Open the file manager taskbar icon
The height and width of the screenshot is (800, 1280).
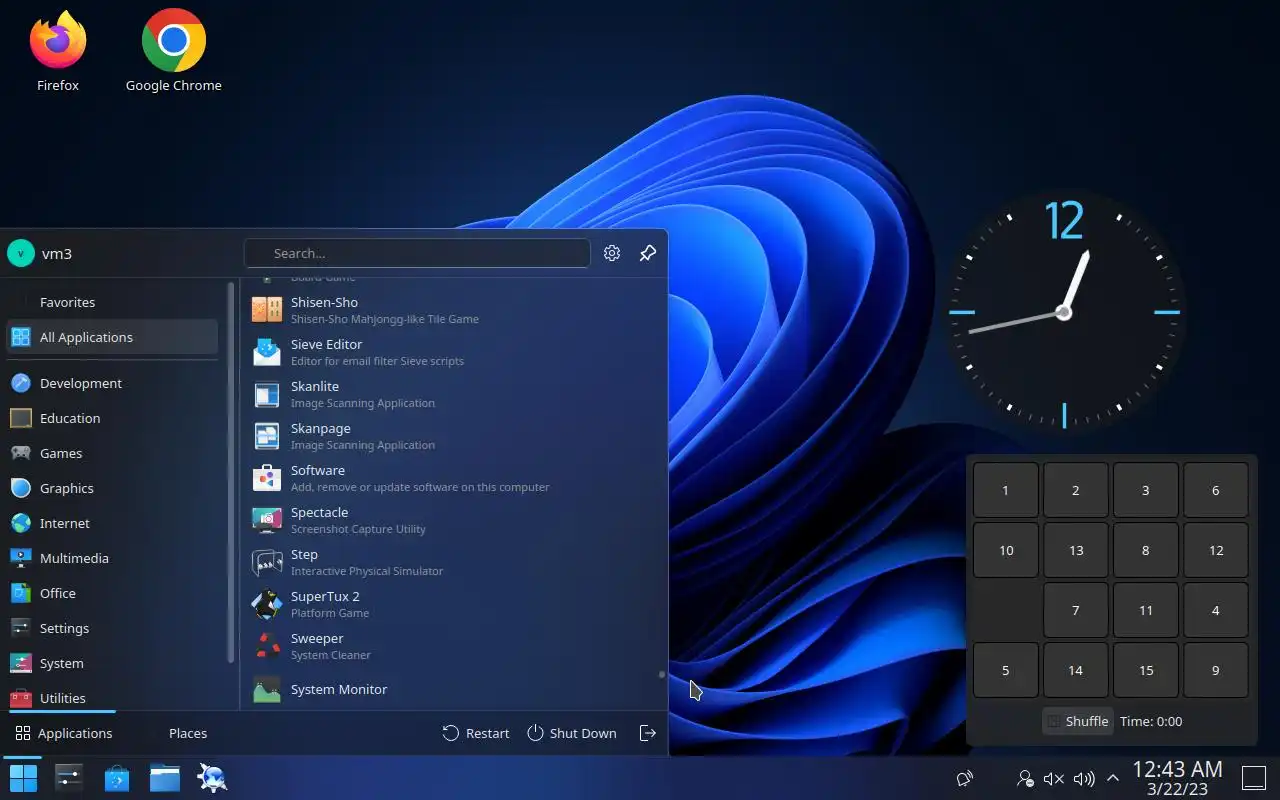tap(165, 777)
